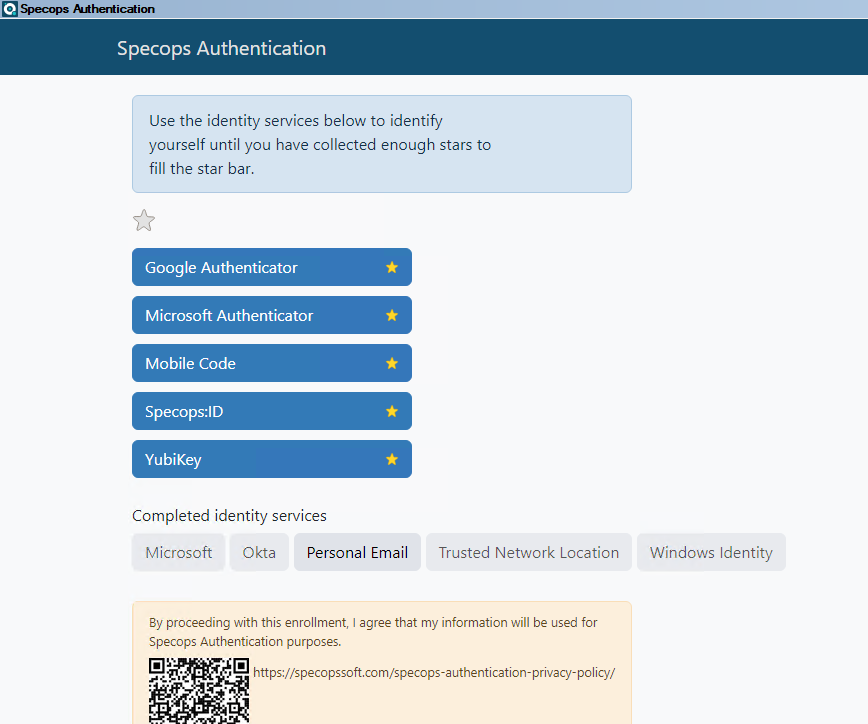
Task: Open Microsoft Authenticator enrollment
Action: pyautogui.click(x=240, y=315)
